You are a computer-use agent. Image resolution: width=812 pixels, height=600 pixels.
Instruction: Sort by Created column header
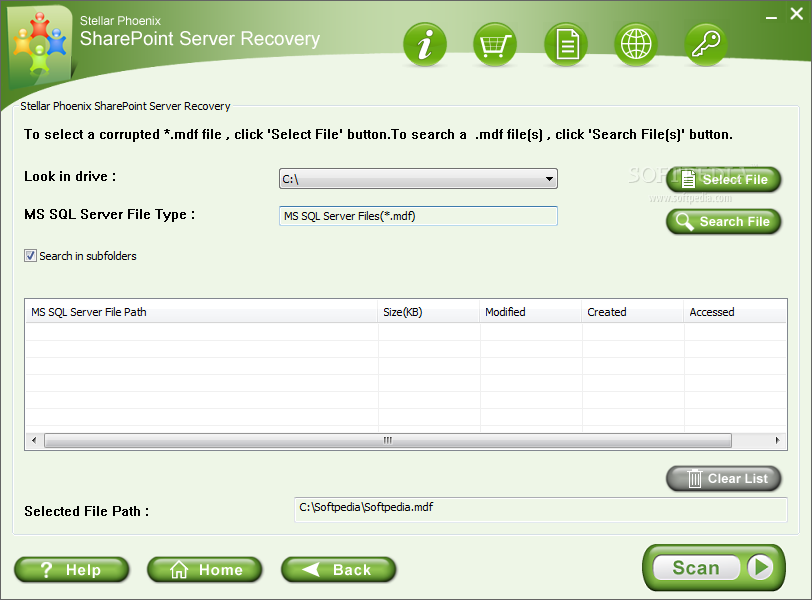[633, 312]
